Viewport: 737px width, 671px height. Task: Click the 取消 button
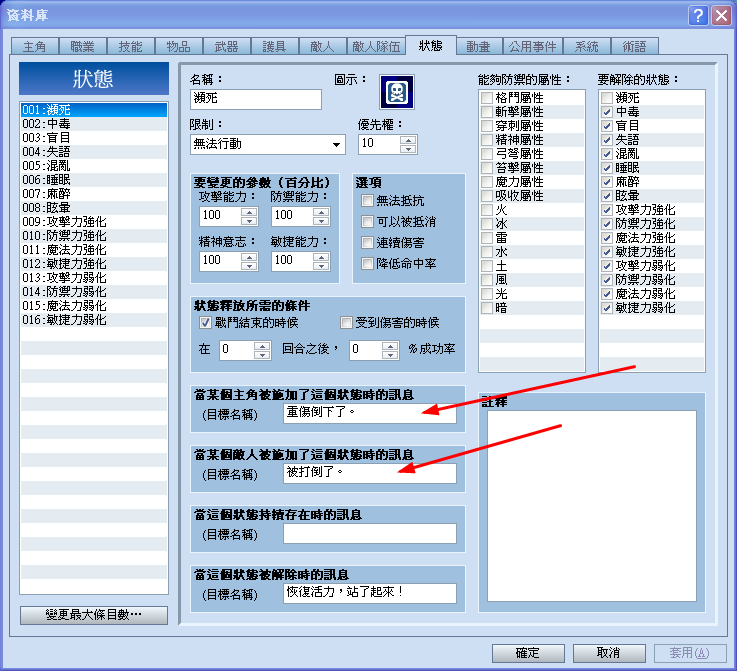pos(609,653)
